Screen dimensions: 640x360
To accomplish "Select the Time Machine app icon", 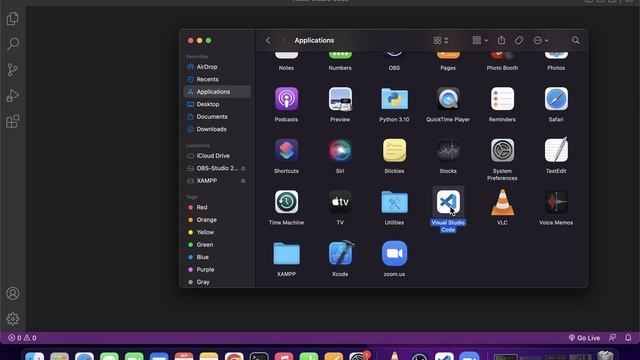I will point(286,202).
